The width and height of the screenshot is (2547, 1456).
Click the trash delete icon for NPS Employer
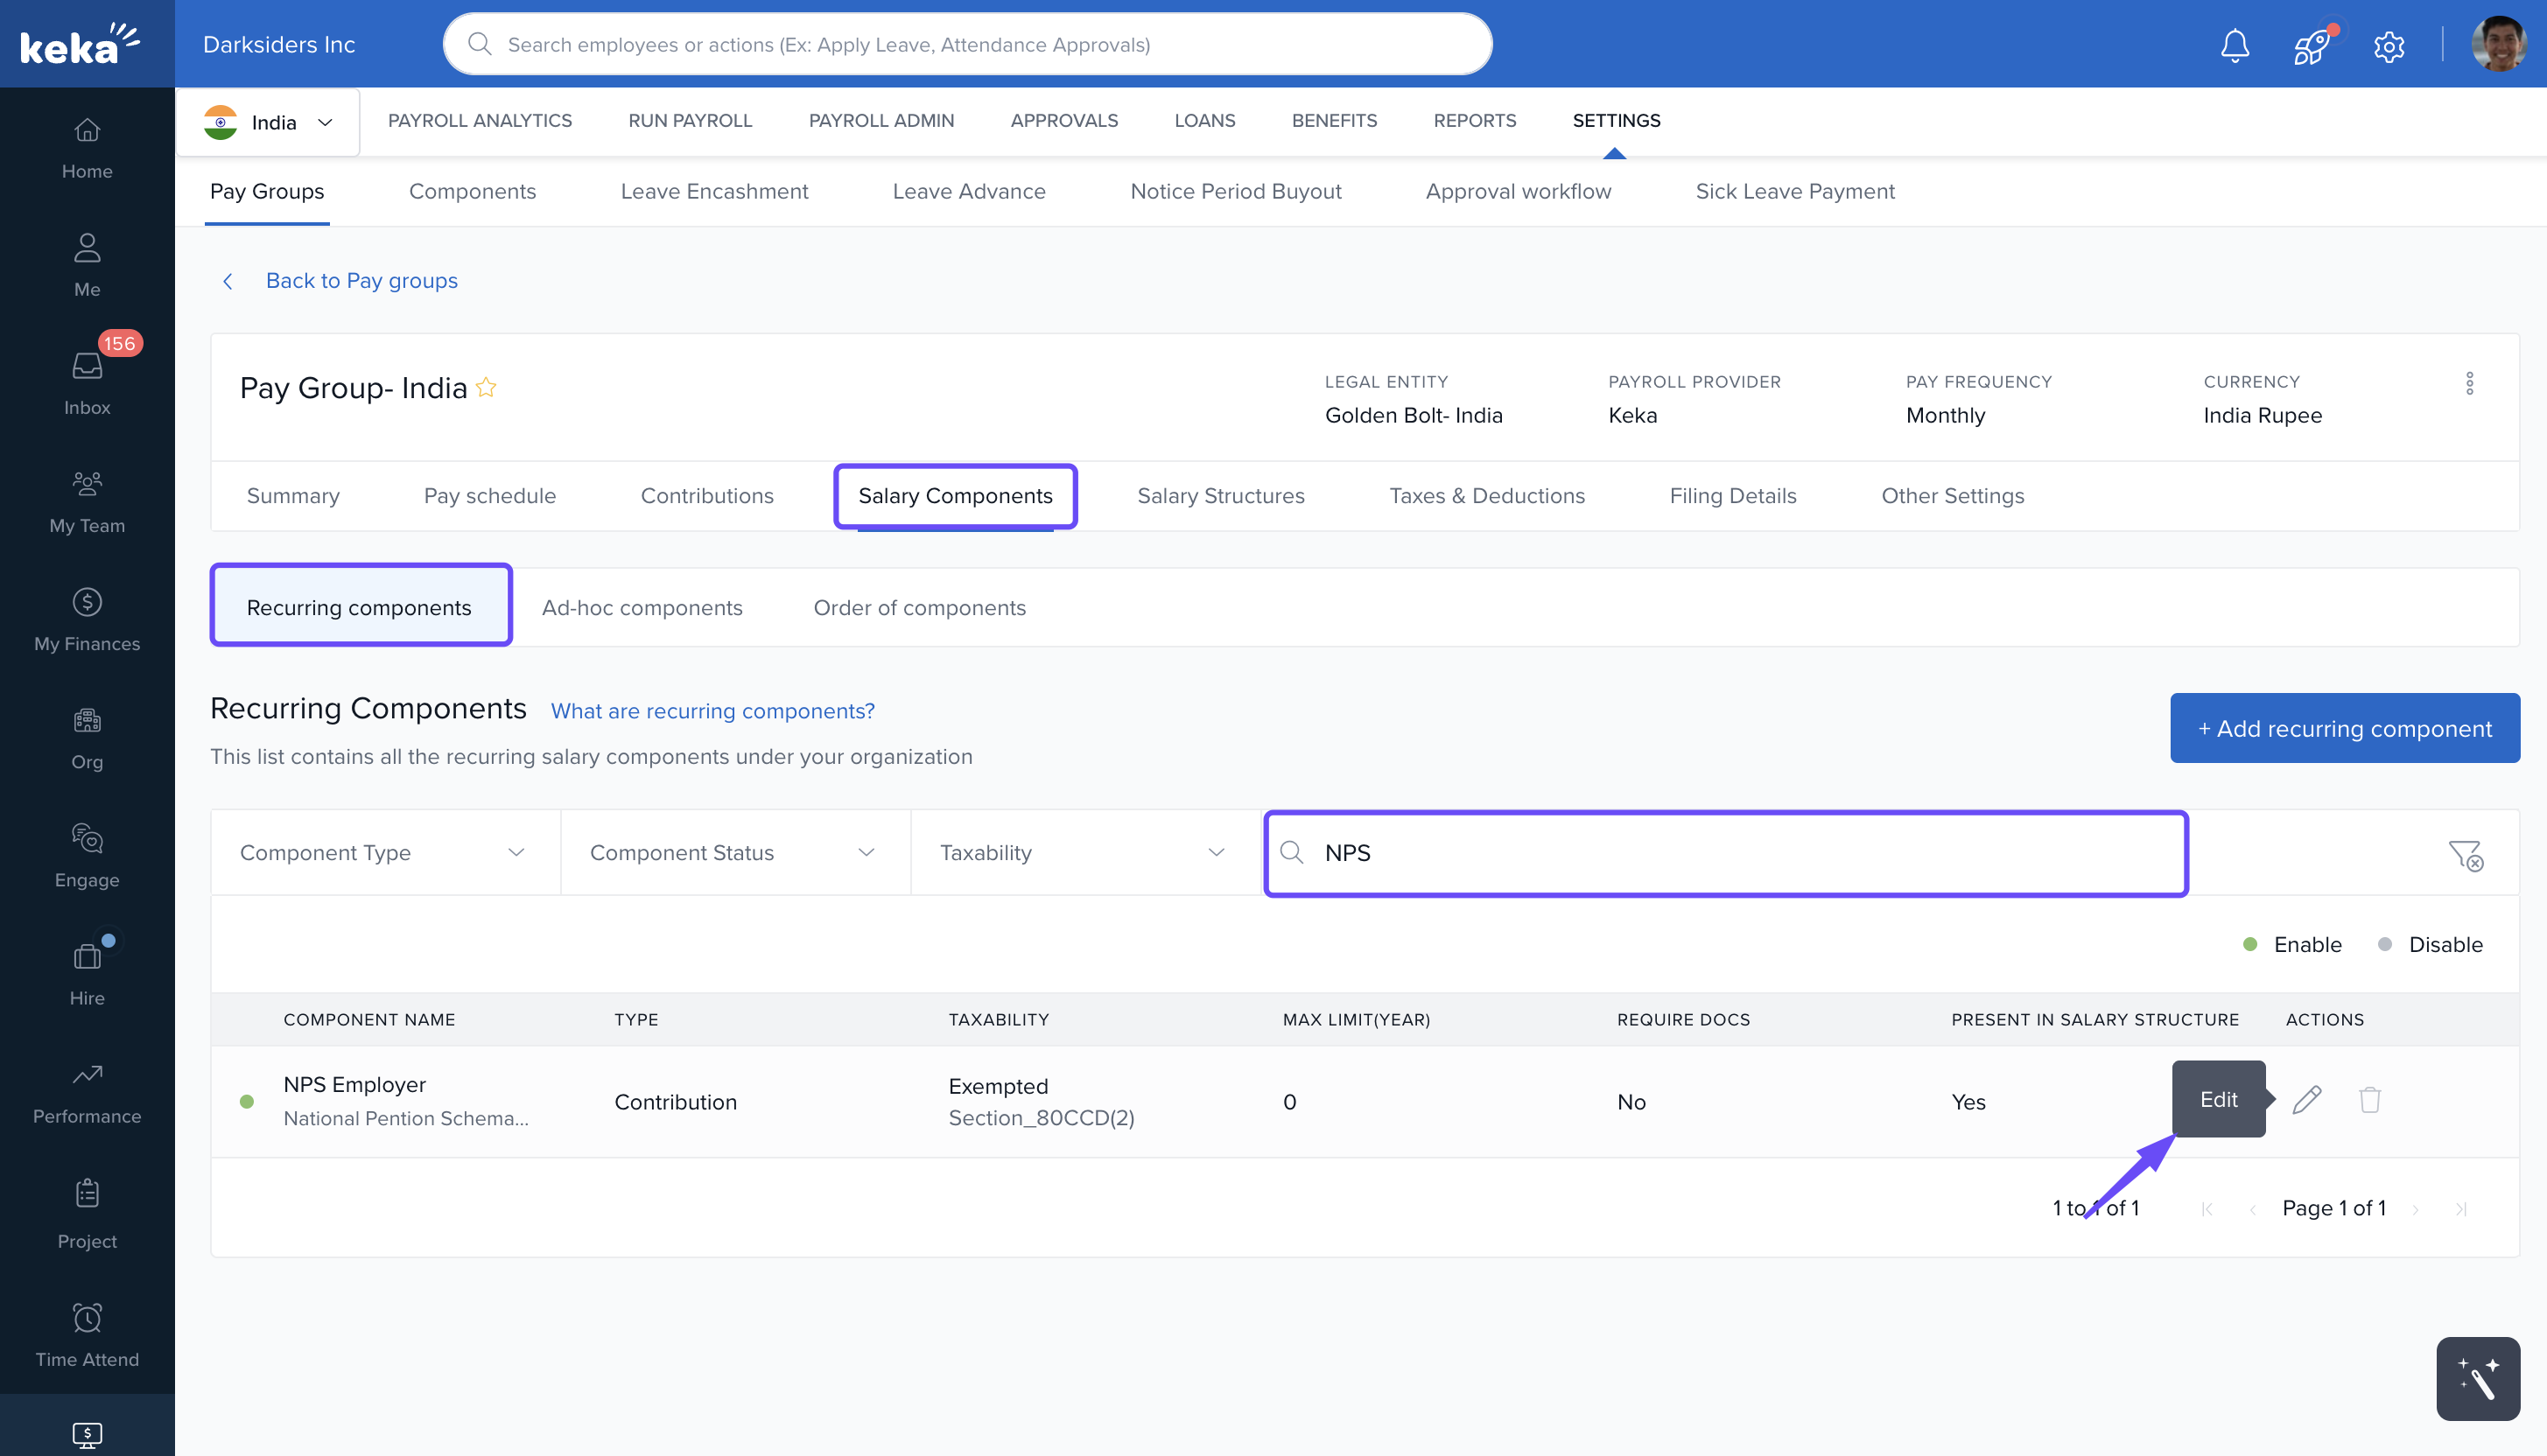click(x=2369, y=1100)
